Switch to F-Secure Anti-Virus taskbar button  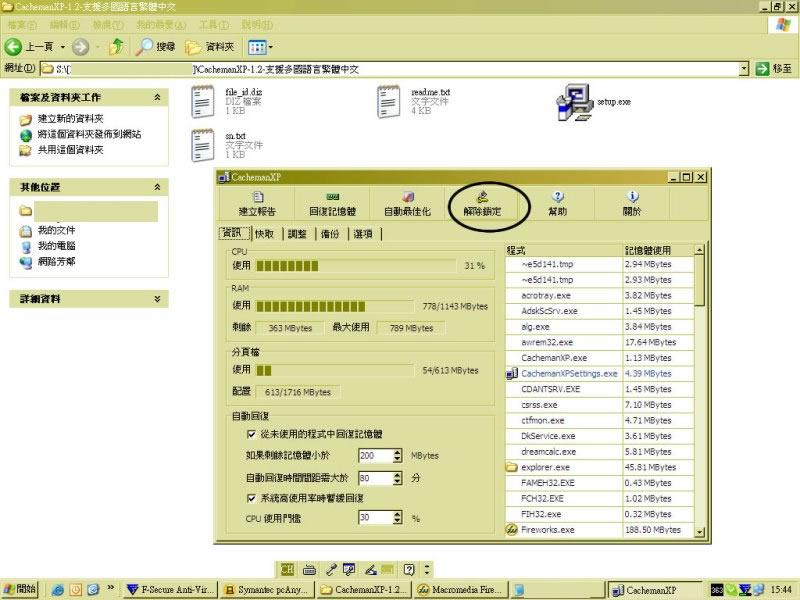pyautogui.click(x=171, y=590)
